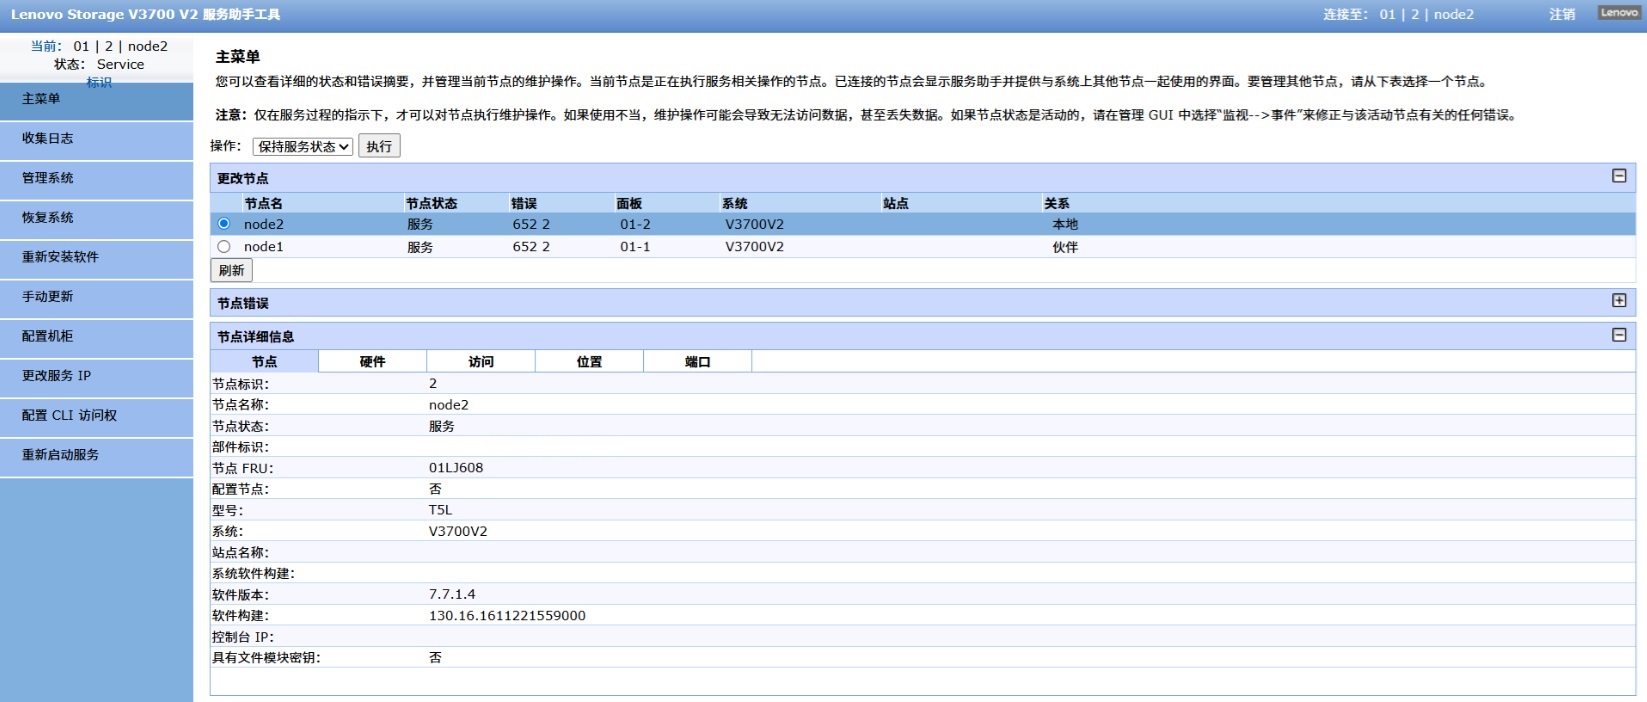
Task: Click the software version 7.7.1.4
Action: pos(452,594)
